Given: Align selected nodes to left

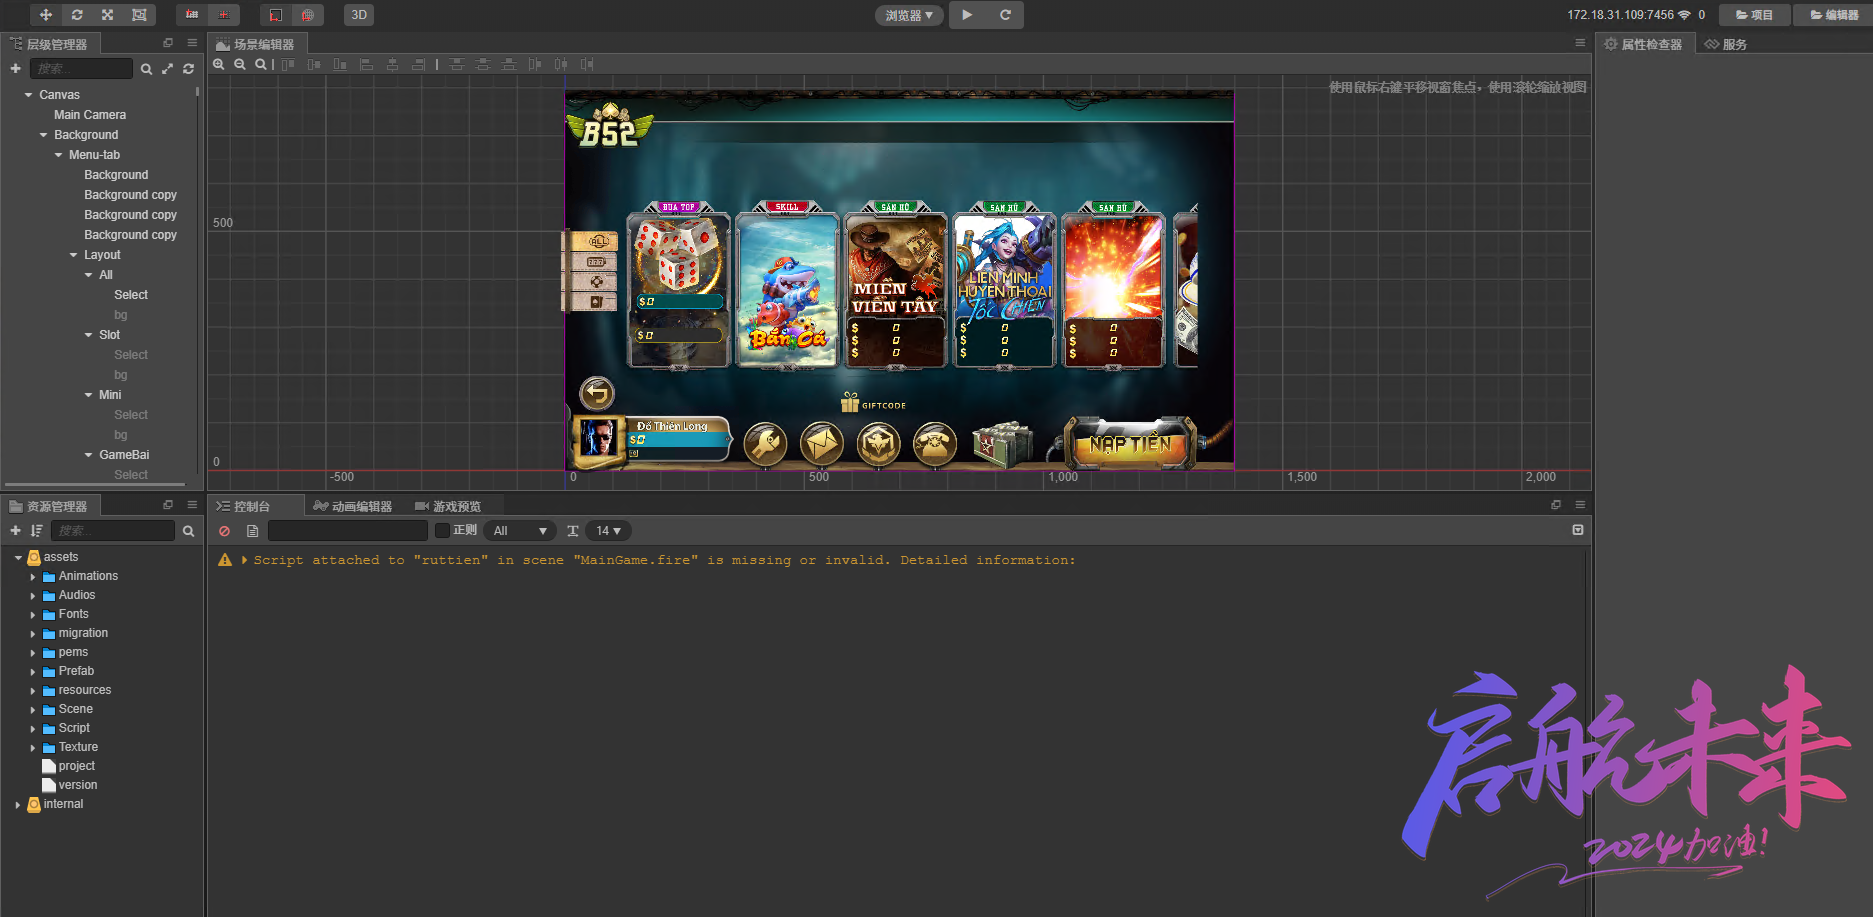Looking at the screenshot, I should pyautogui.click(x=366, y=64).
